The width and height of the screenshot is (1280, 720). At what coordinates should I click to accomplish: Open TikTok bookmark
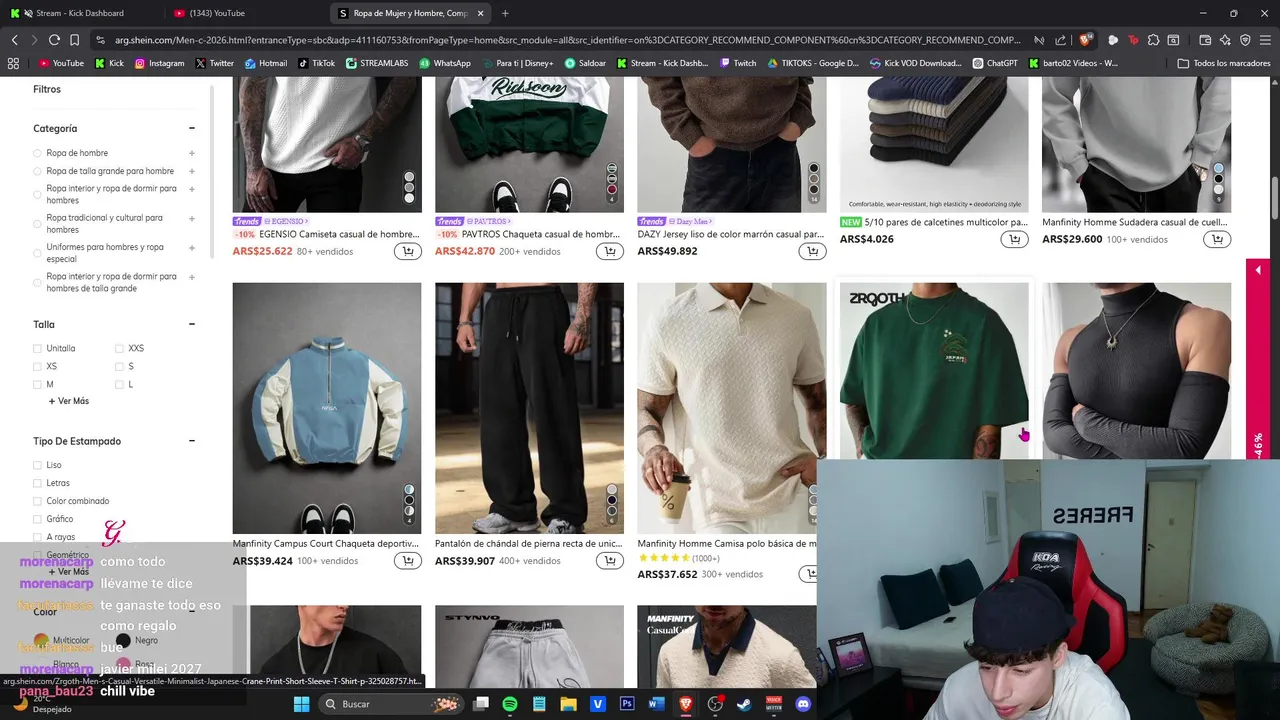click(316, 63)
